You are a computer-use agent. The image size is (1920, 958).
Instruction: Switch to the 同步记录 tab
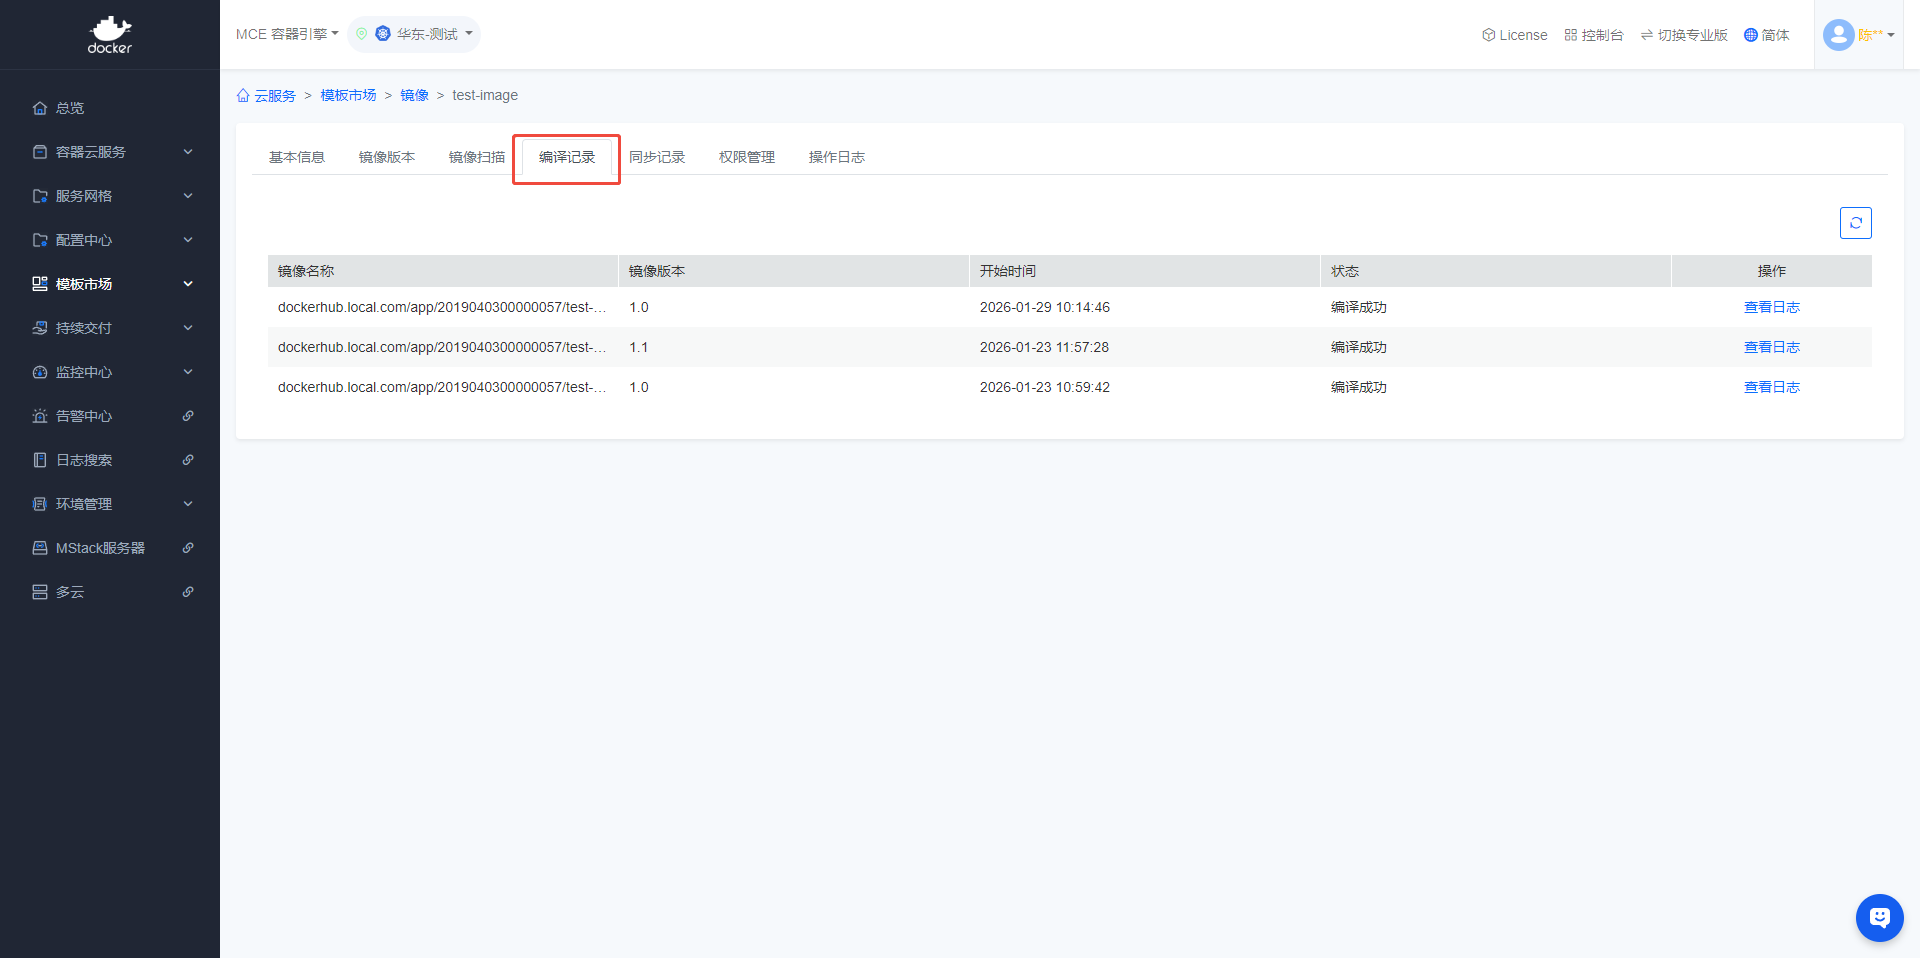657,157
